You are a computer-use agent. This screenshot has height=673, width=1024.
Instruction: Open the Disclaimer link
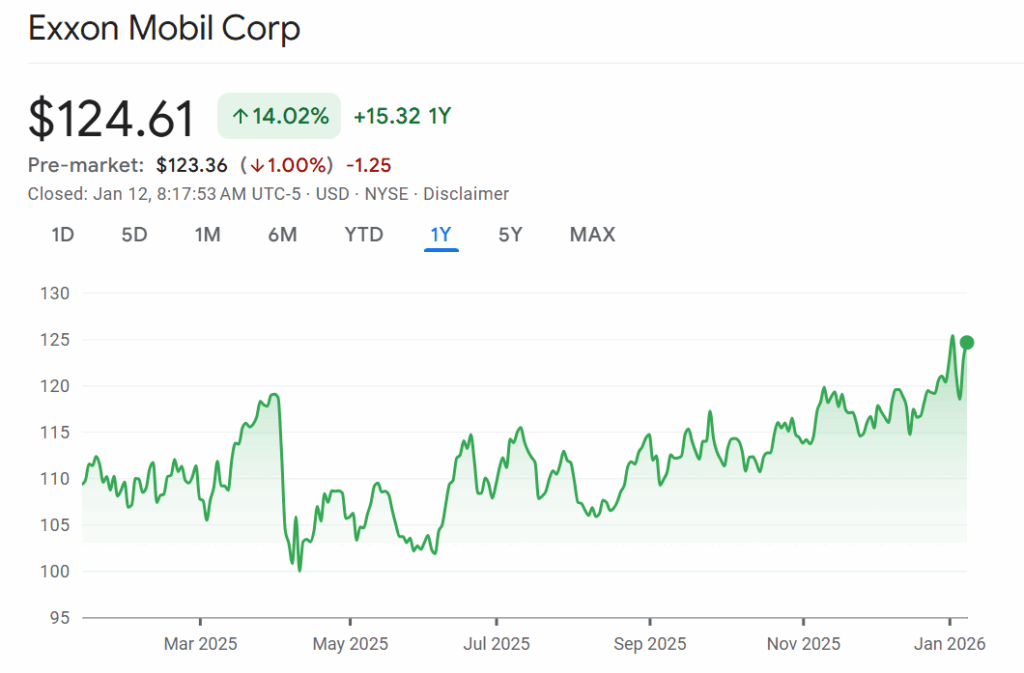click(x=466, y=194)
